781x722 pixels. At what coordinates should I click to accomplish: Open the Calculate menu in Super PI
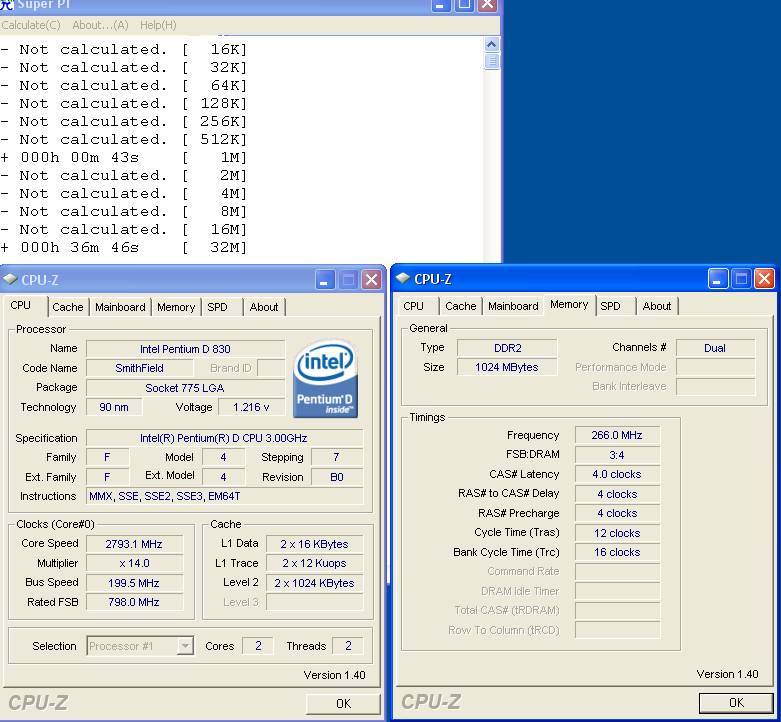[x=31, y=25]
